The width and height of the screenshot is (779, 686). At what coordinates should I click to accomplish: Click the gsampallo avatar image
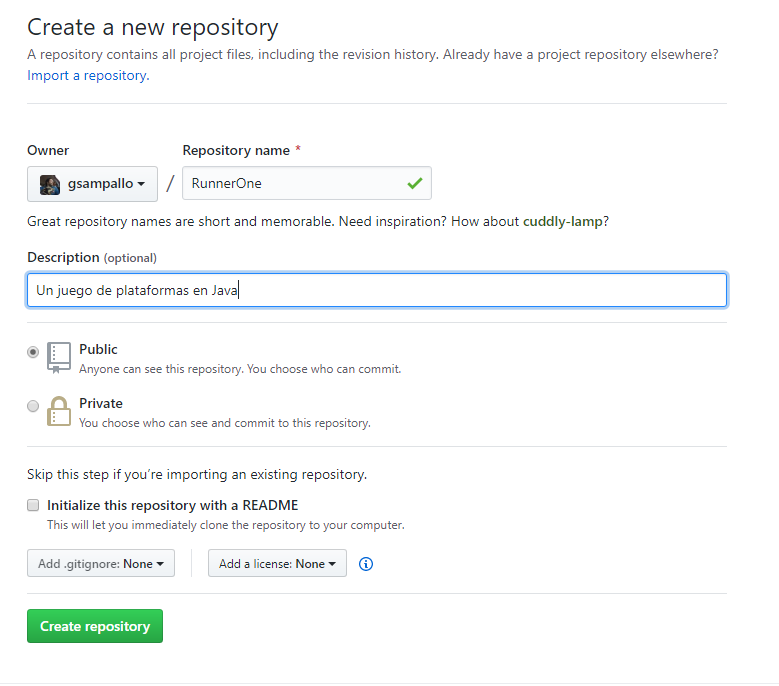click(x=50, y=184)
